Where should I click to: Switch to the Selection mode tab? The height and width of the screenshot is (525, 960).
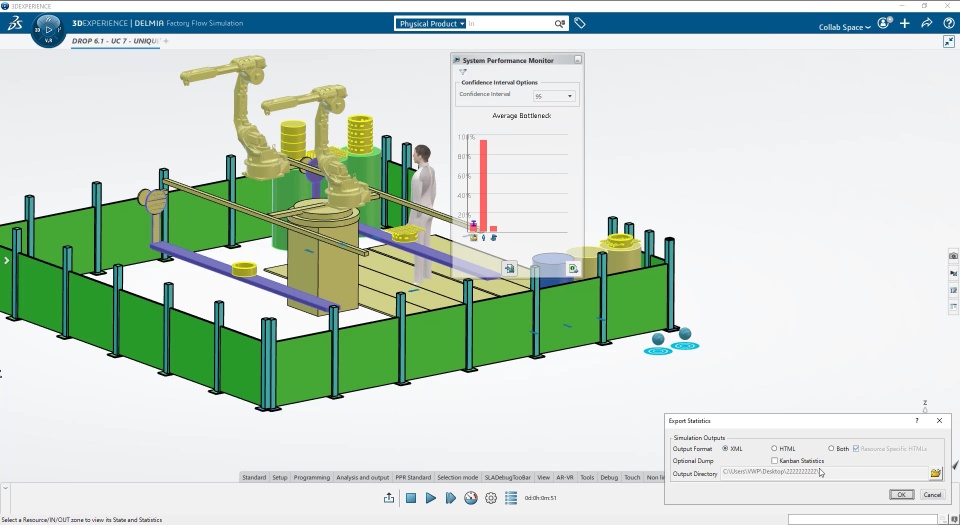[458, 477]
